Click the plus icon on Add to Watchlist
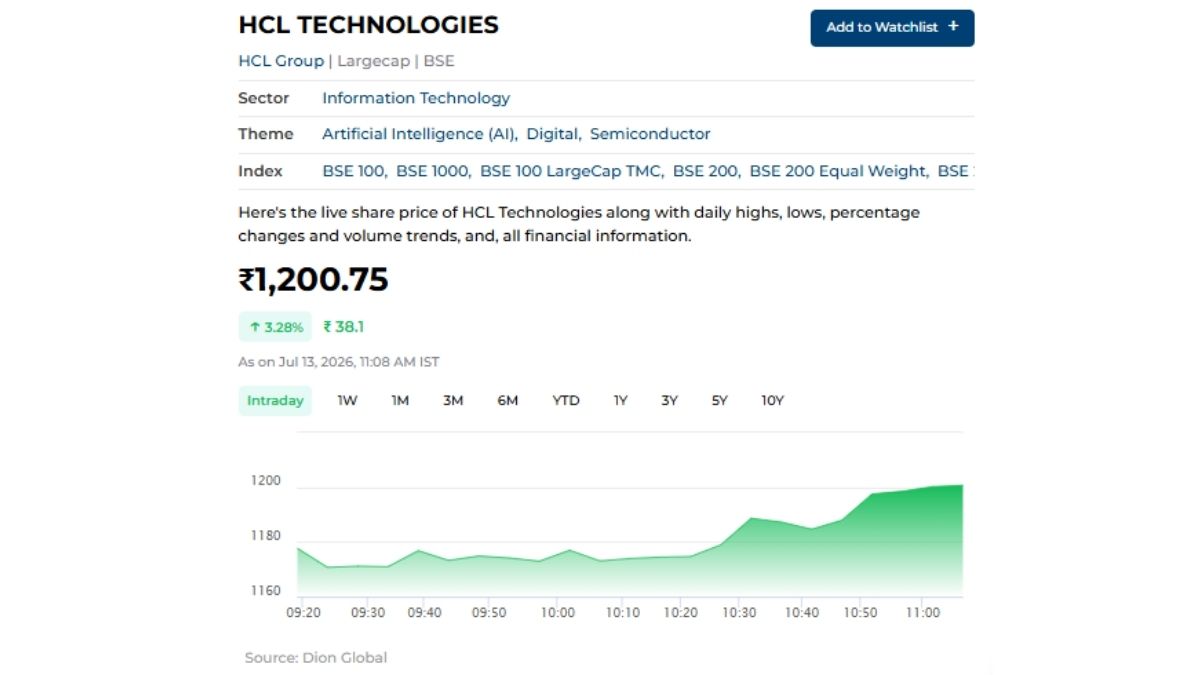The height and width of the screenshot is (675, 1200). pos(953,27)
